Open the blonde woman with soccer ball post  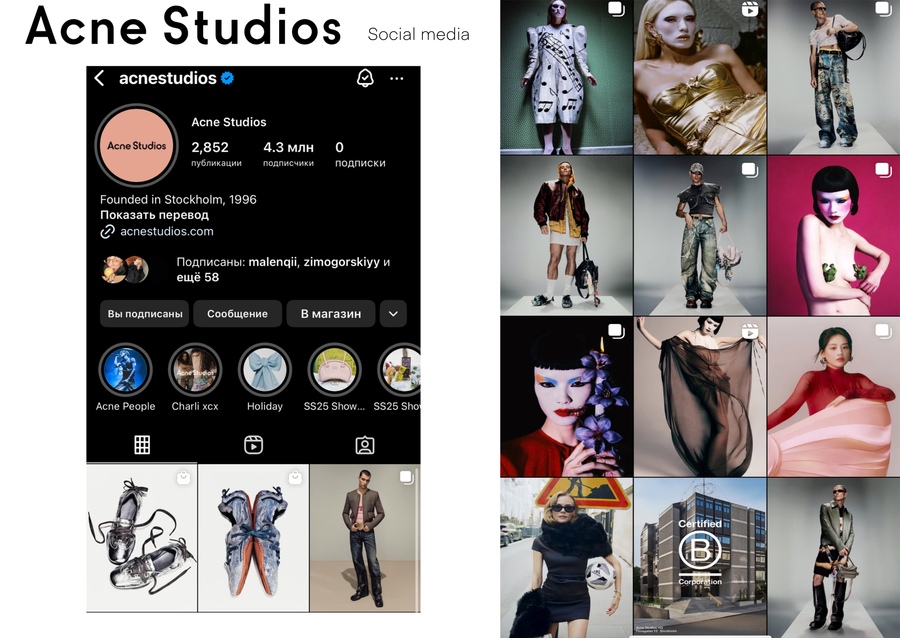click(566, 558)
